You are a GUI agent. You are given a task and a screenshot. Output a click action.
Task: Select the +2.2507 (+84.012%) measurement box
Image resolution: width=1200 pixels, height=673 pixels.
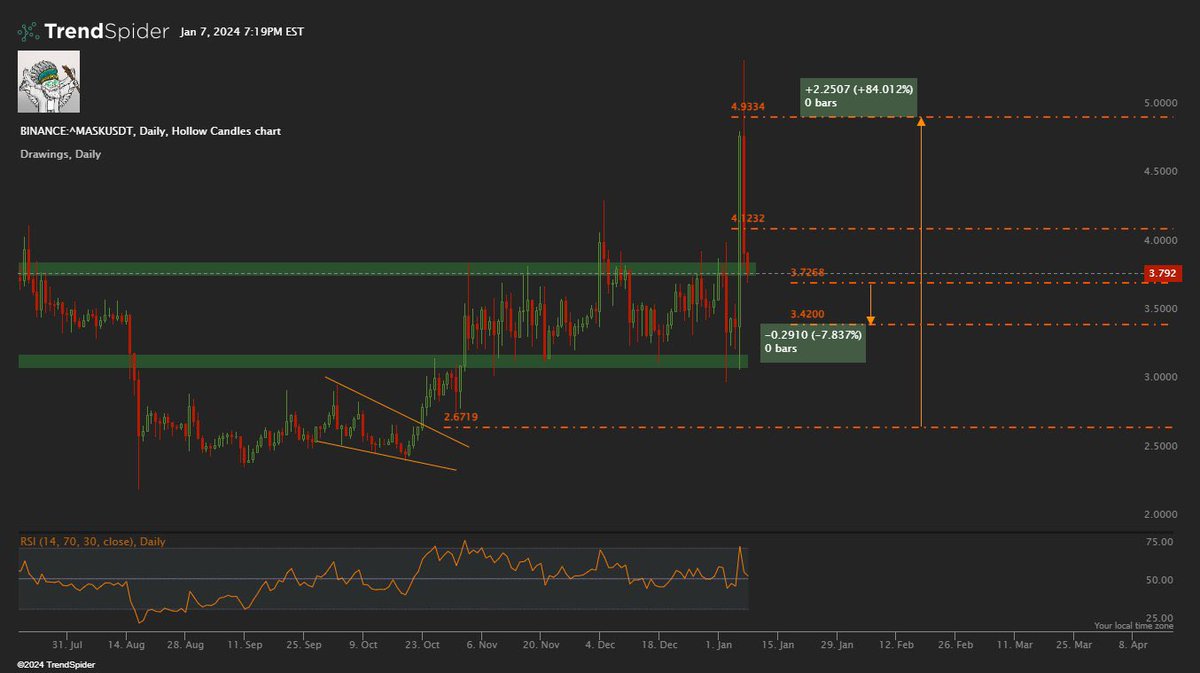[x=859, y=96]
